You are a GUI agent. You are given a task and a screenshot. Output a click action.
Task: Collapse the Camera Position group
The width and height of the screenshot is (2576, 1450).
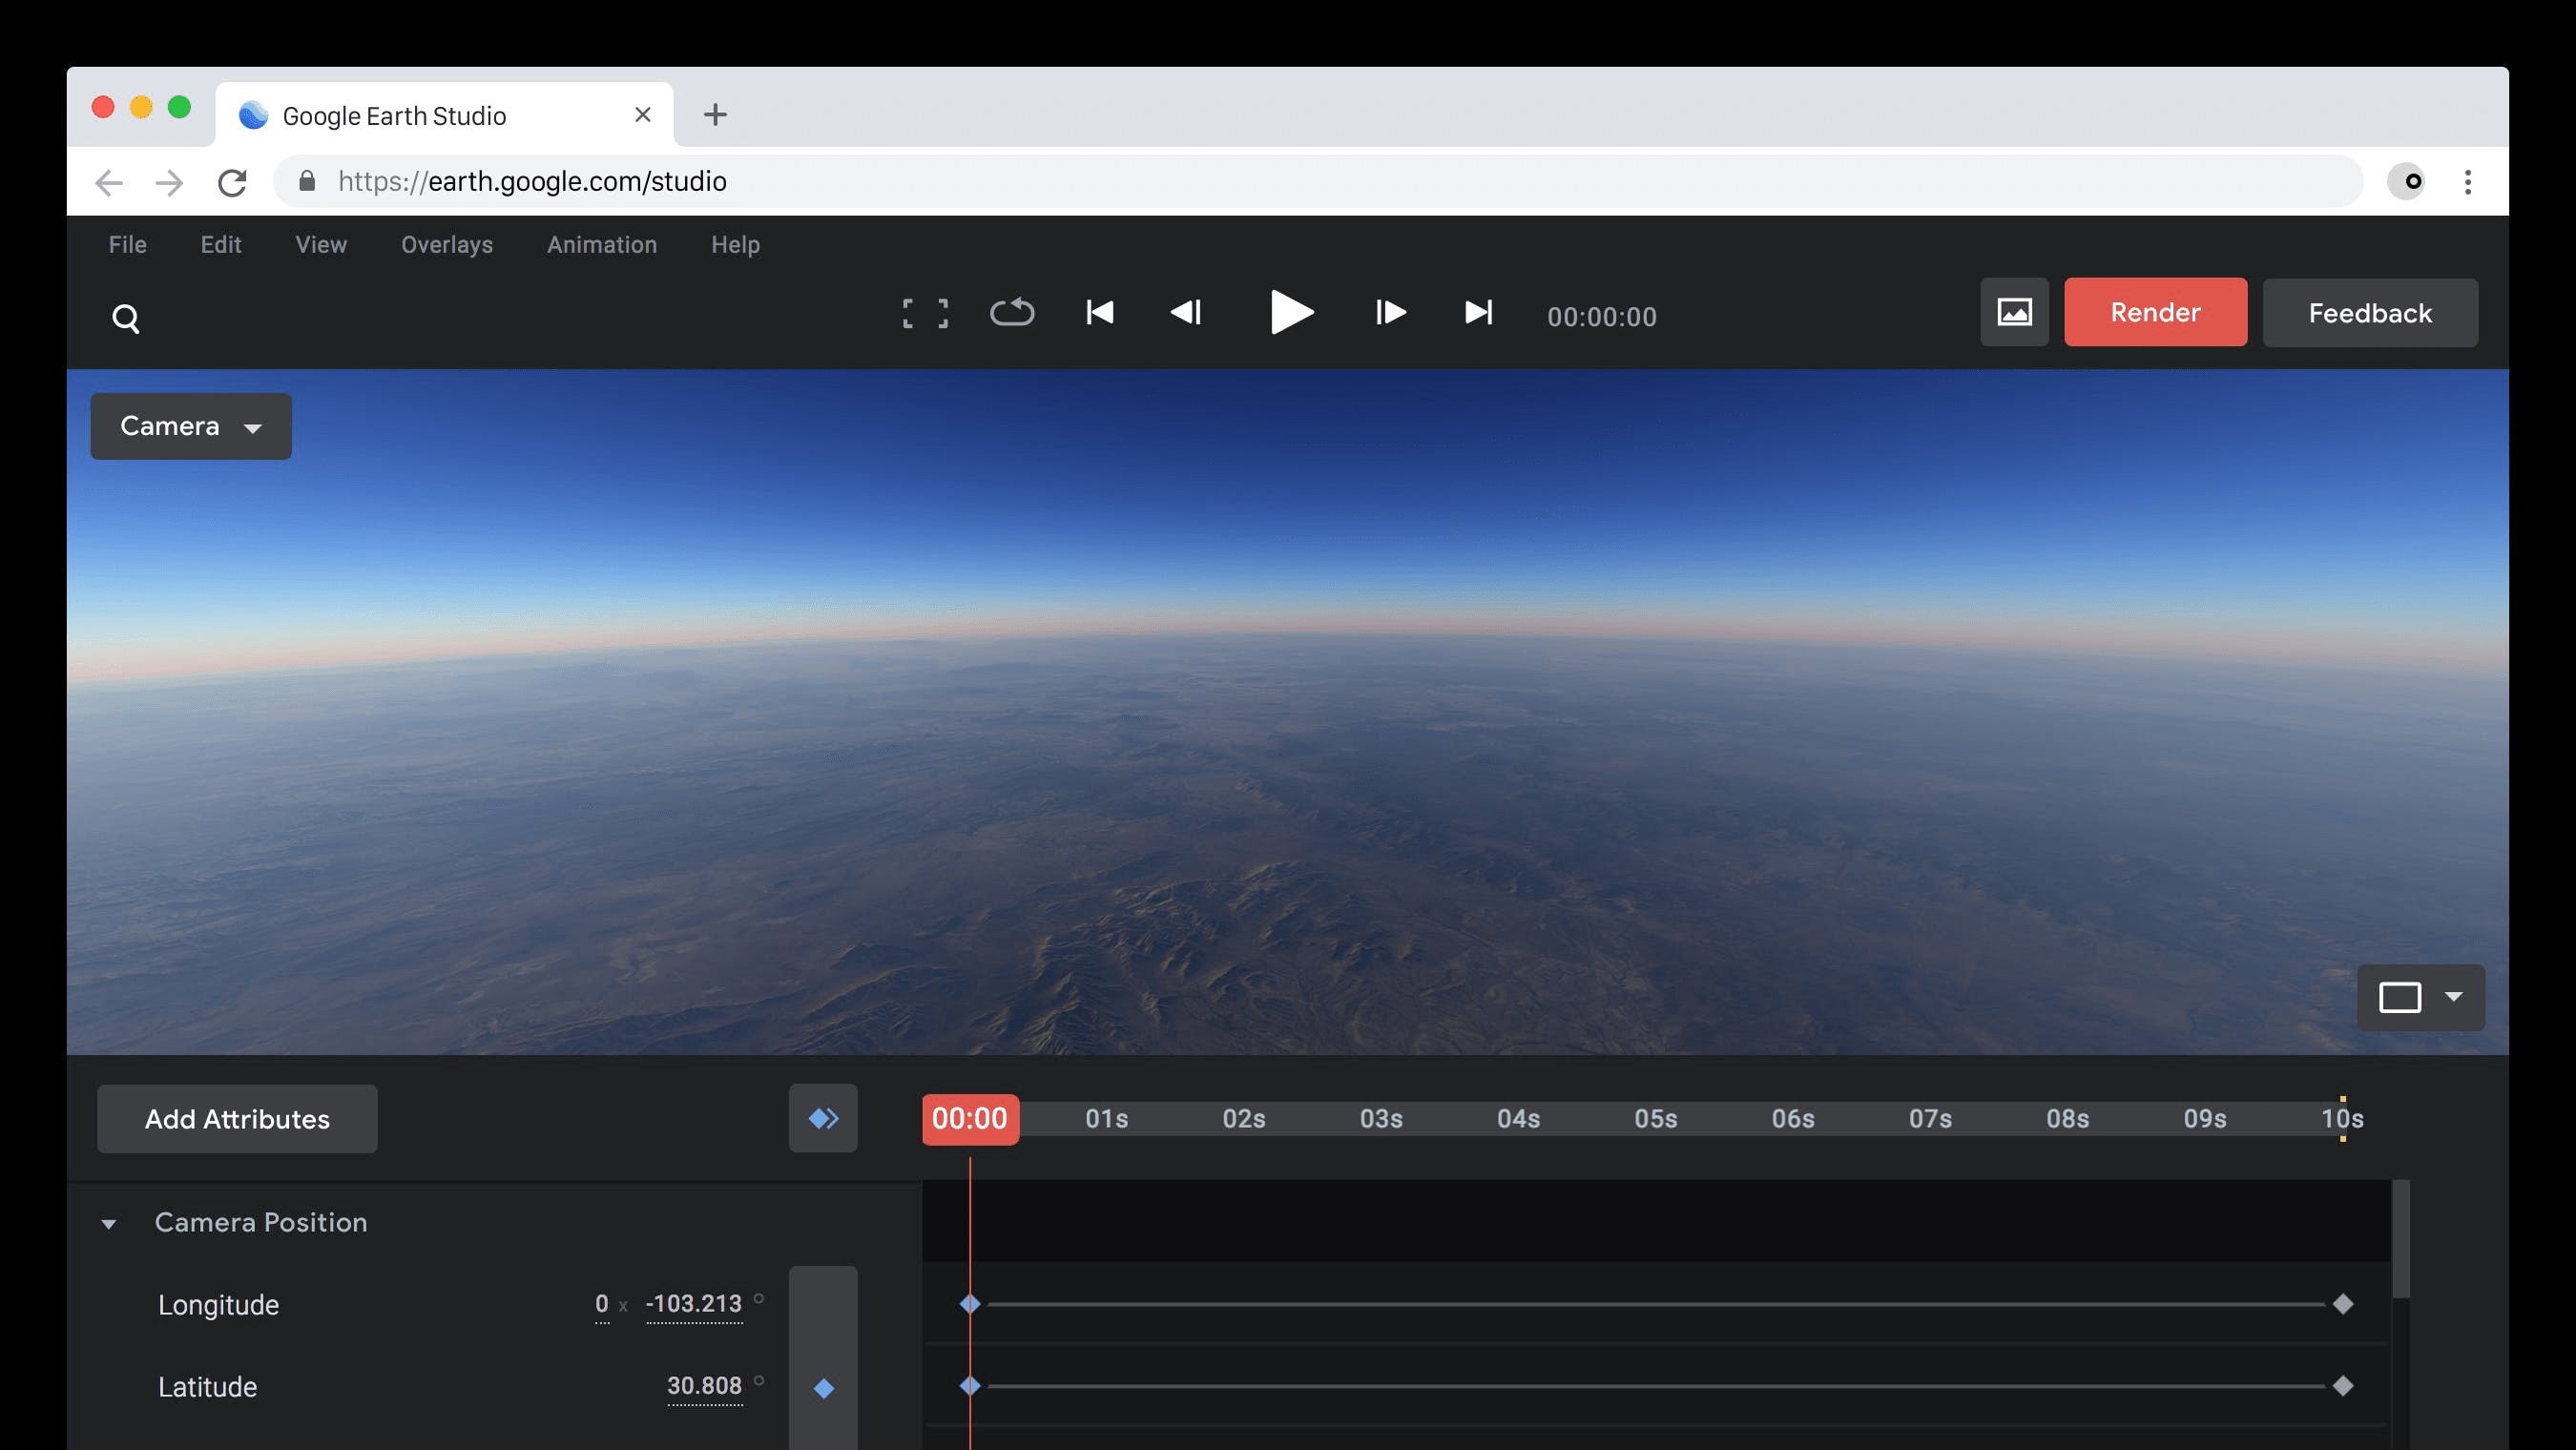coord(109,1224)
